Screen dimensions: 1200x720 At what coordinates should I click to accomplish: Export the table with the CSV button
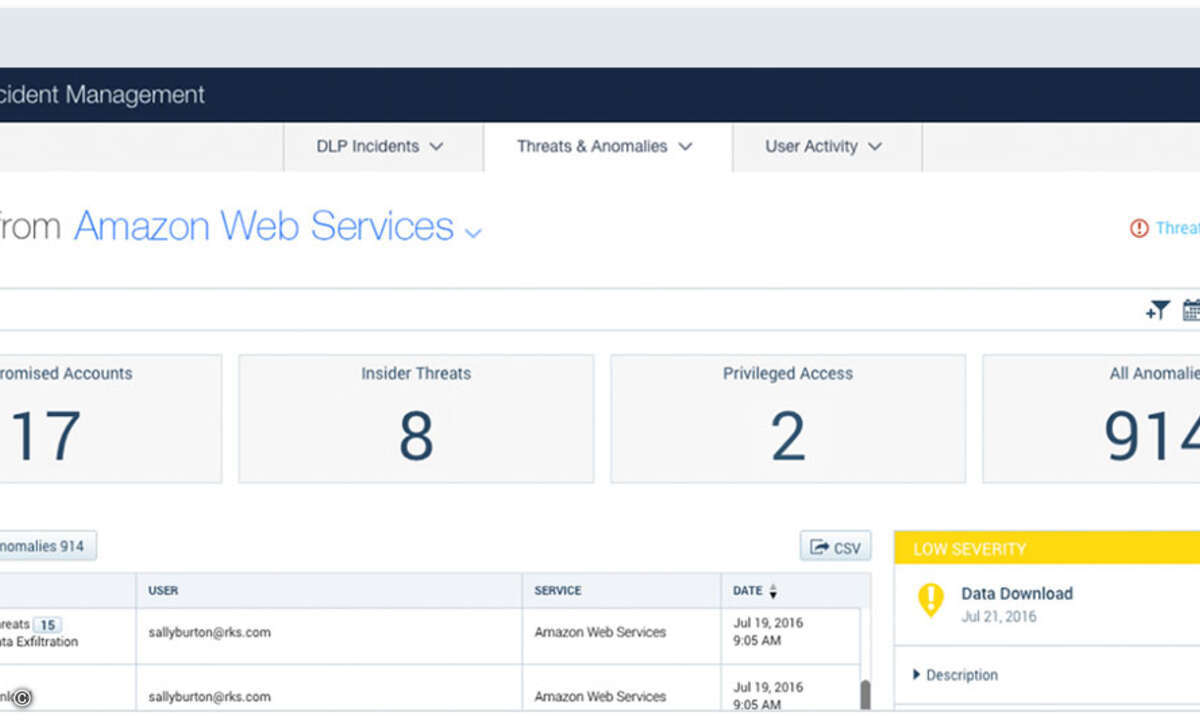pyautogui.click(x=835, y=547)
